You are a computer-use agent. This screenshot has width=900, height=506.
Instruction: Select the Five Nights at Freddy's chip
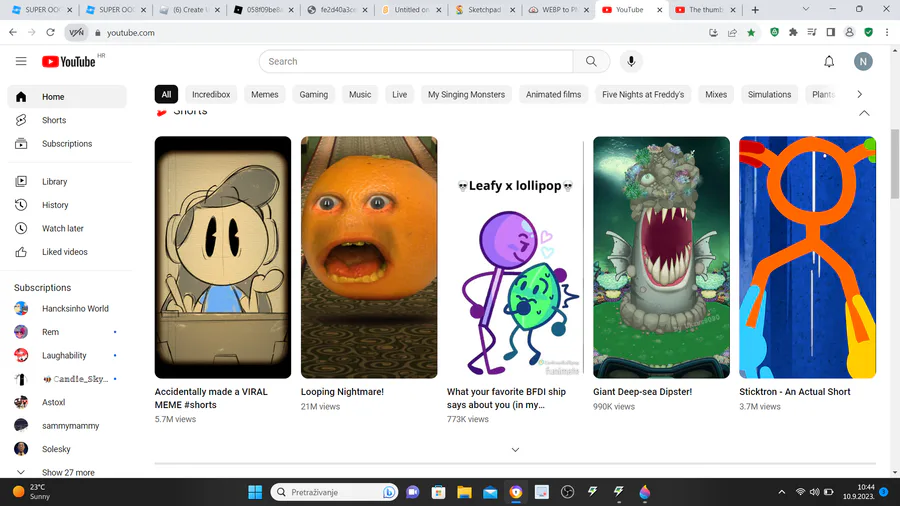(643, 95)
